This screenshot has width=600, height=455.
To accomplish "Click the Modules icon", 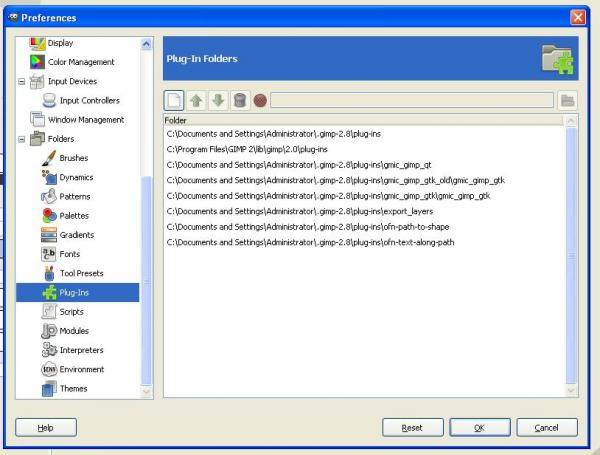I will click(x=49, y=331).
